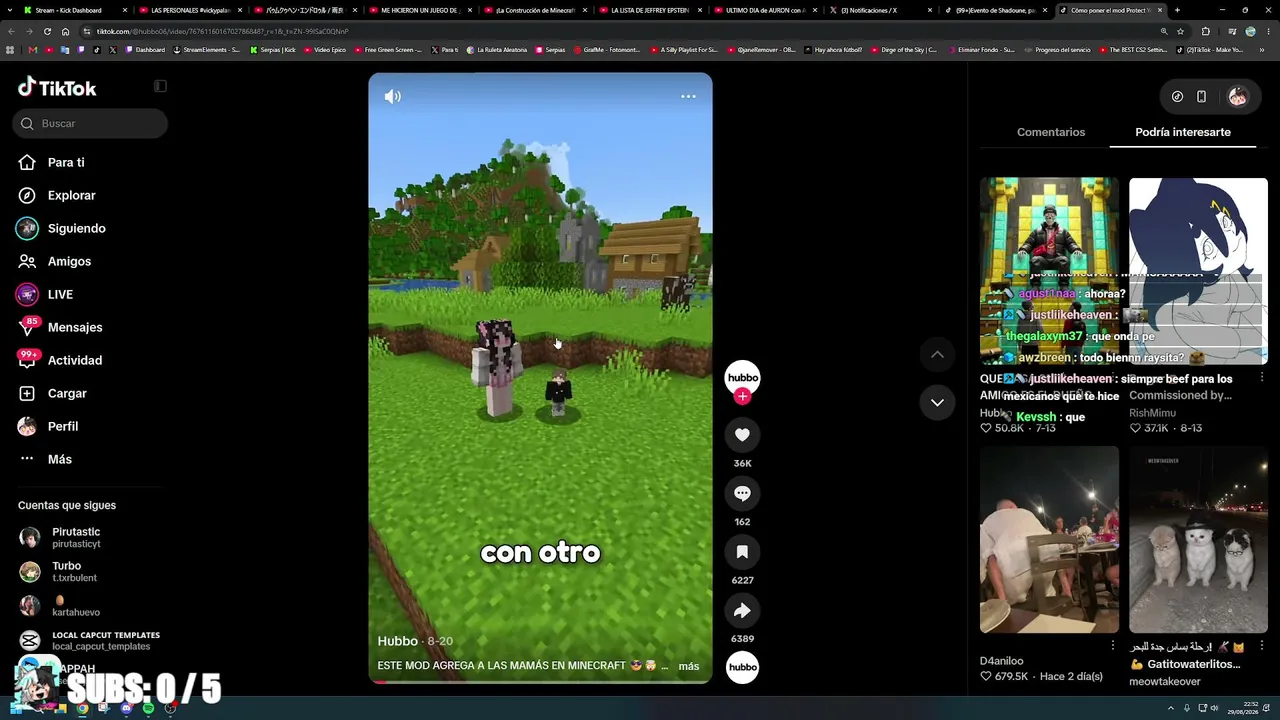1280x720 pixels.
Task: Switch to LA LISTA DE JEFFREY browser tab
Action: 650,10
